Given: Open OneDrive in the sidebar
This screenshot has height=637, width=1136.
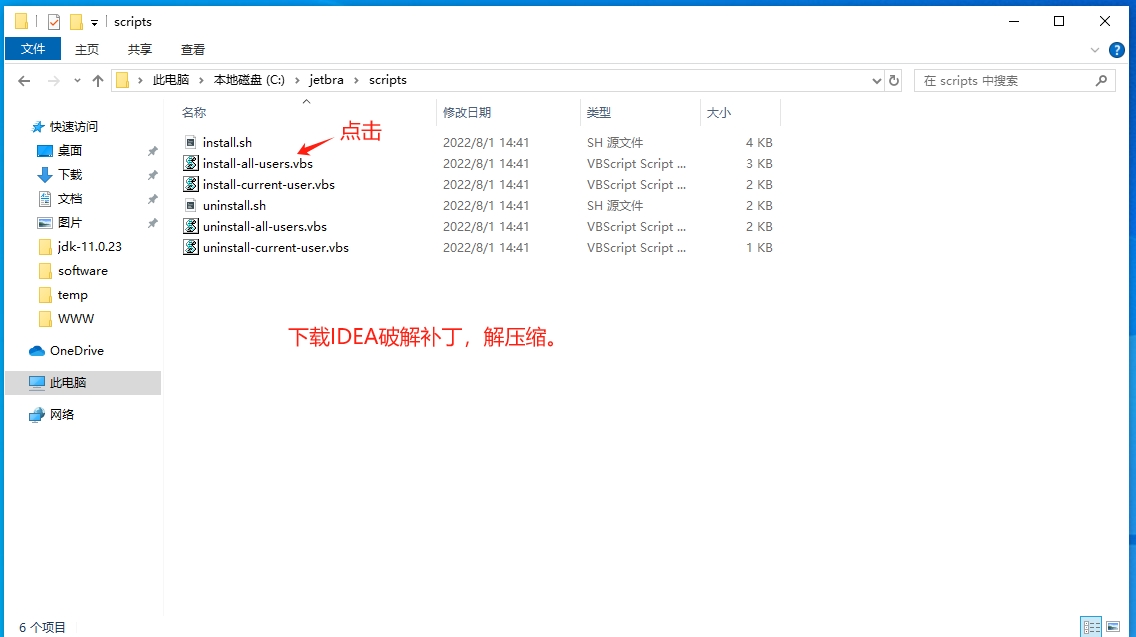Looking at the screenshot, I should 76,351.
